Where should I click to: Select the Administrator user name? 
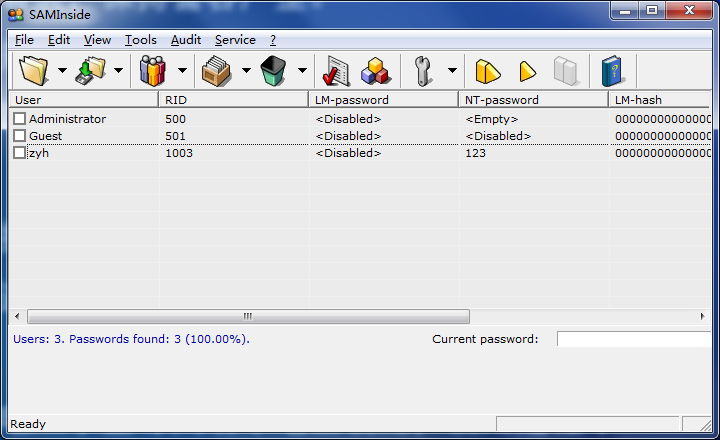(x=68, y=119)
